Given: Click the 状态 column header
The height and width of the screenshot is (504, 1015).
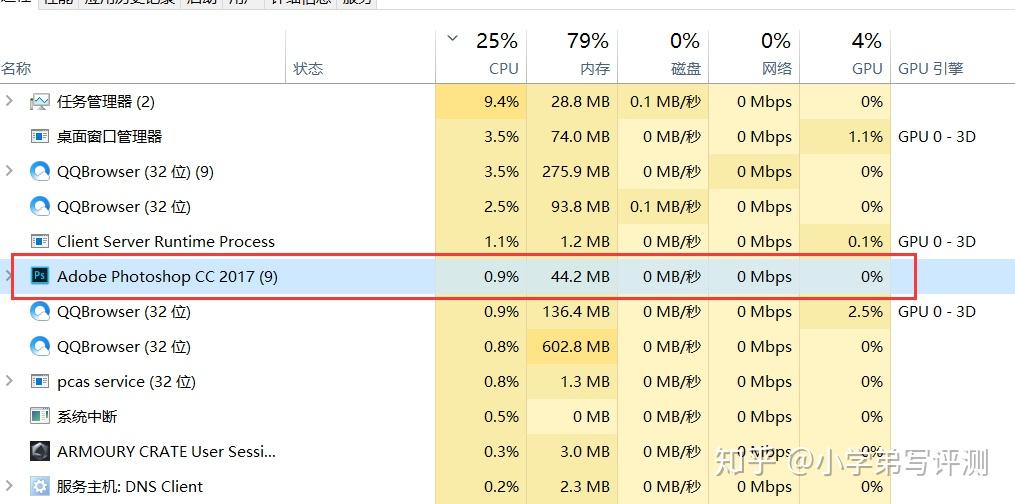Looking at the screenshot, I should pos(308,69).
